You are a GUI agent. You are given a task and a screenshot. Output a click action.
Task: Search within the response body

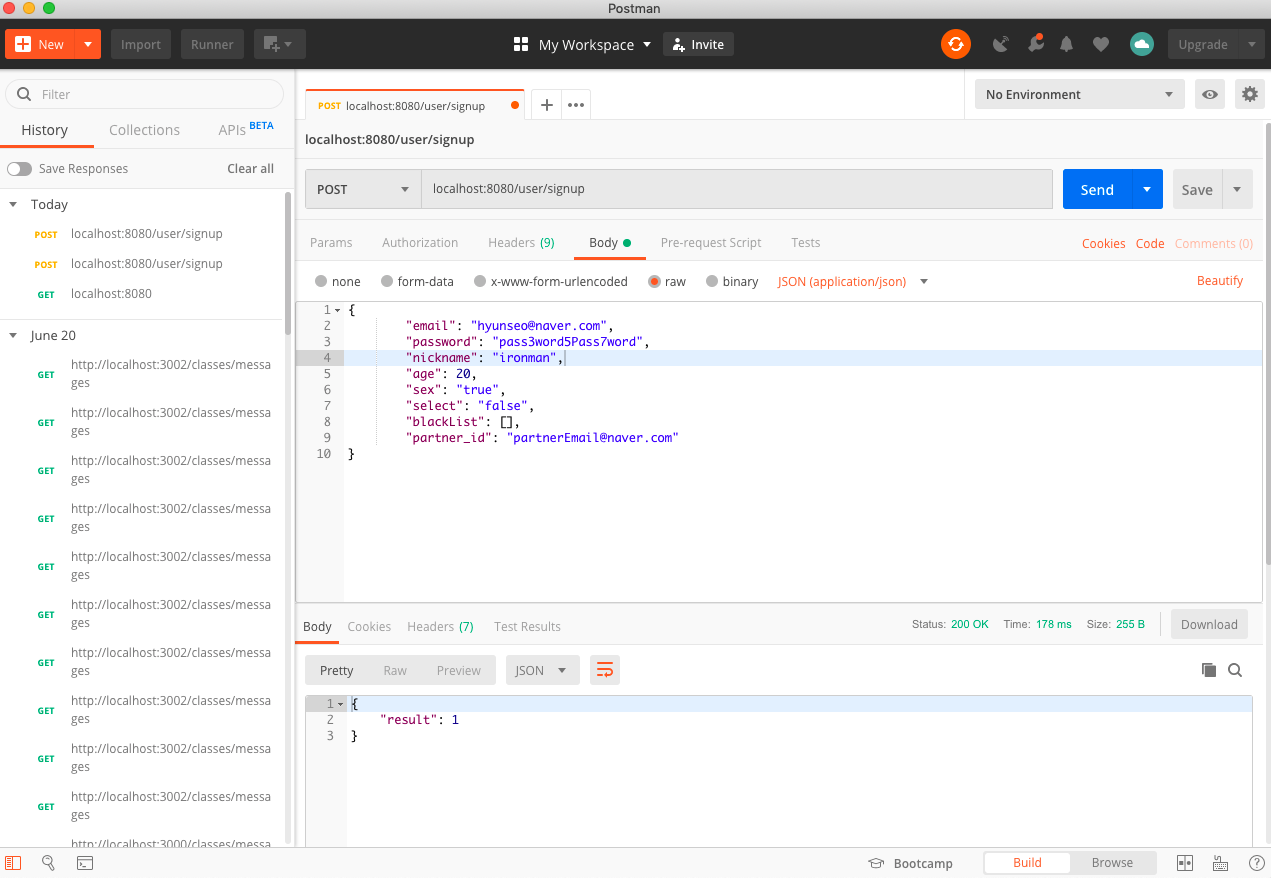click(x=1235, y=670)
